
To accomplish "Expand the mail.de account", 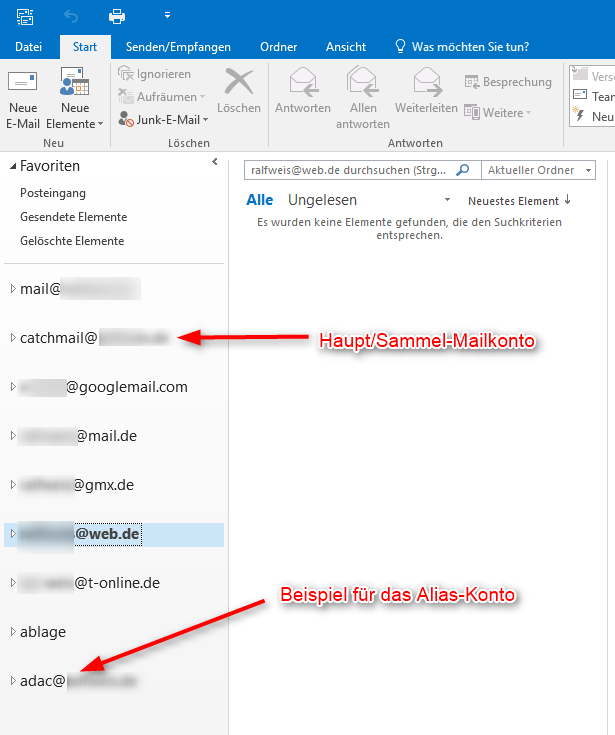I will (13, 436).
